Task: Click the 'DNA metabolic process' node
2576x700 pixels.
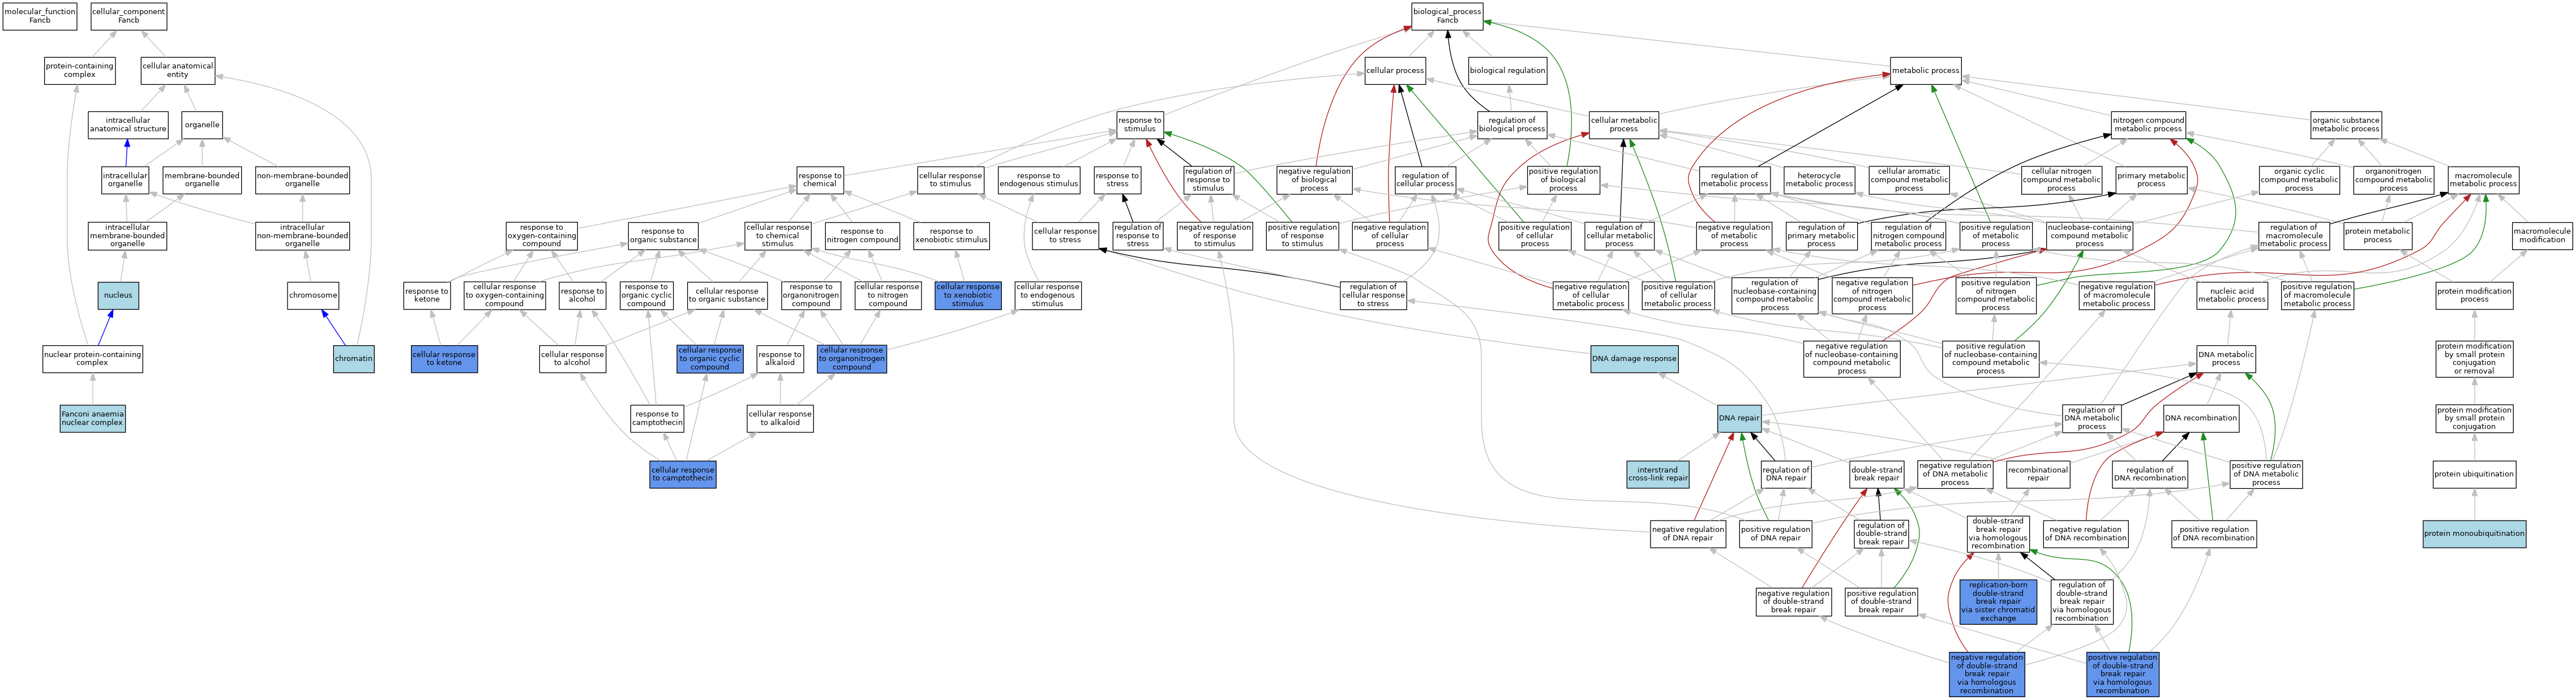Action: 2226,359
